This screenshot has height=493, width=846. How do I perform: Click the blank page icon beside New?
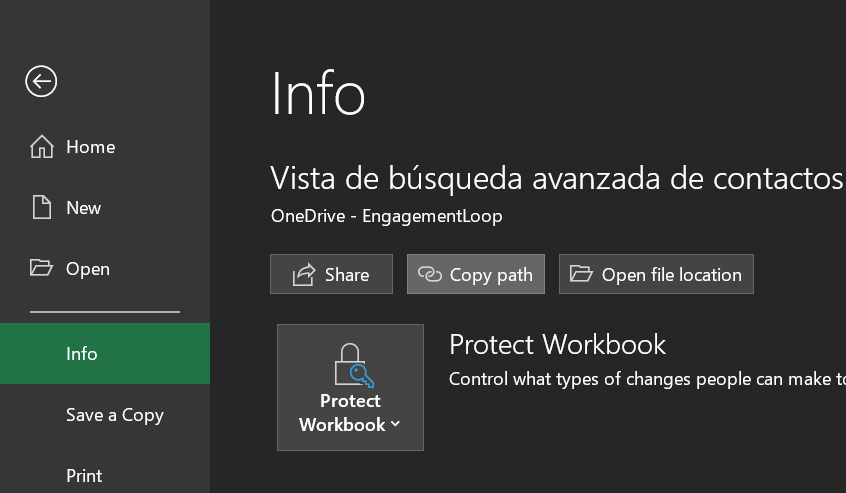click(41, 208)
